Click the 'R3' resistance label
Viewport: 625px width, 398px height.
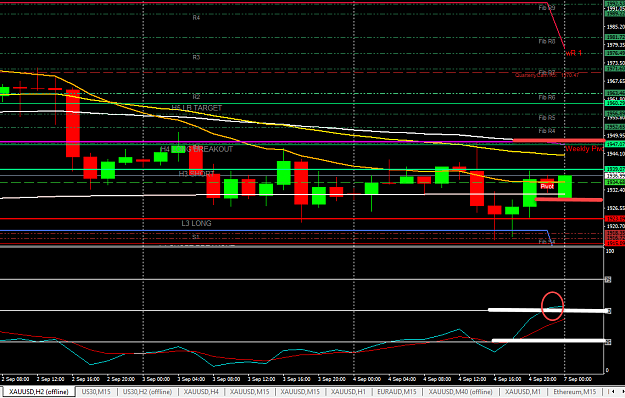point(196,57)
